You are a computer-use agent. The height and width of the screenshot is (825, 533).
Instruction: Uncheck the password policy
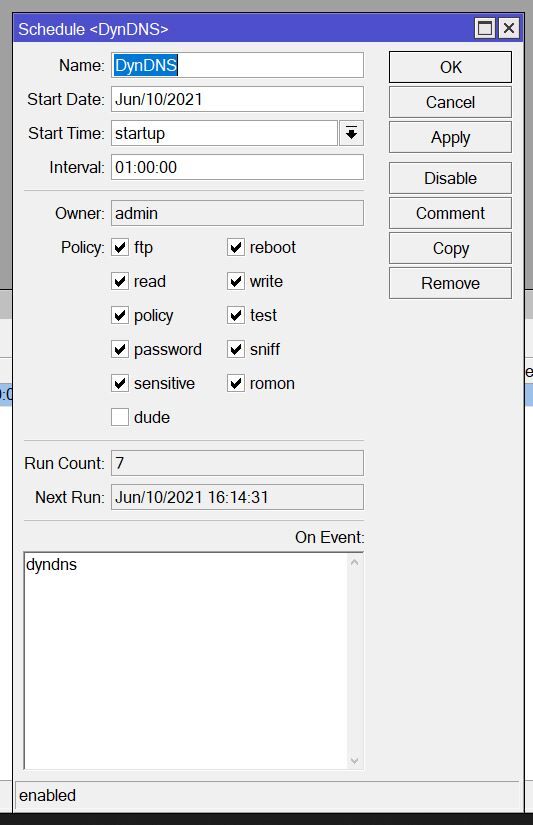(x=120, y=349)
